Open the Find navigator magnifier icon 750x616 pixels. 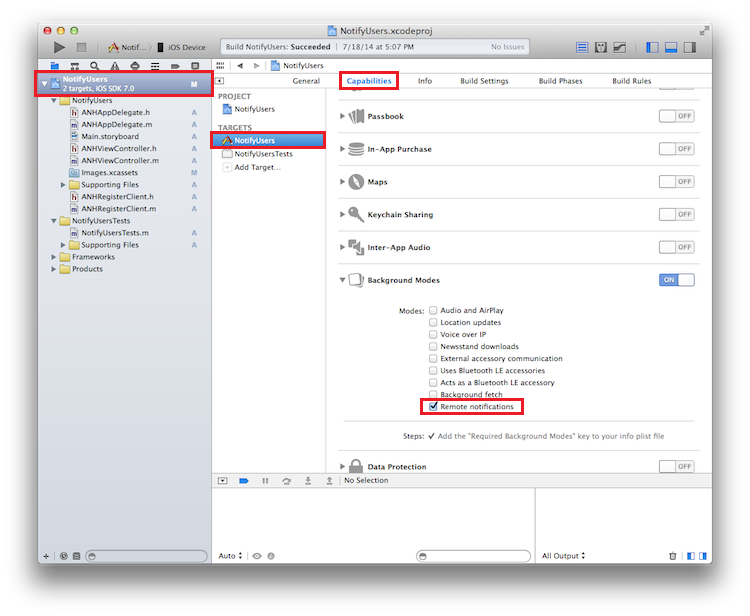click(95, 66)
